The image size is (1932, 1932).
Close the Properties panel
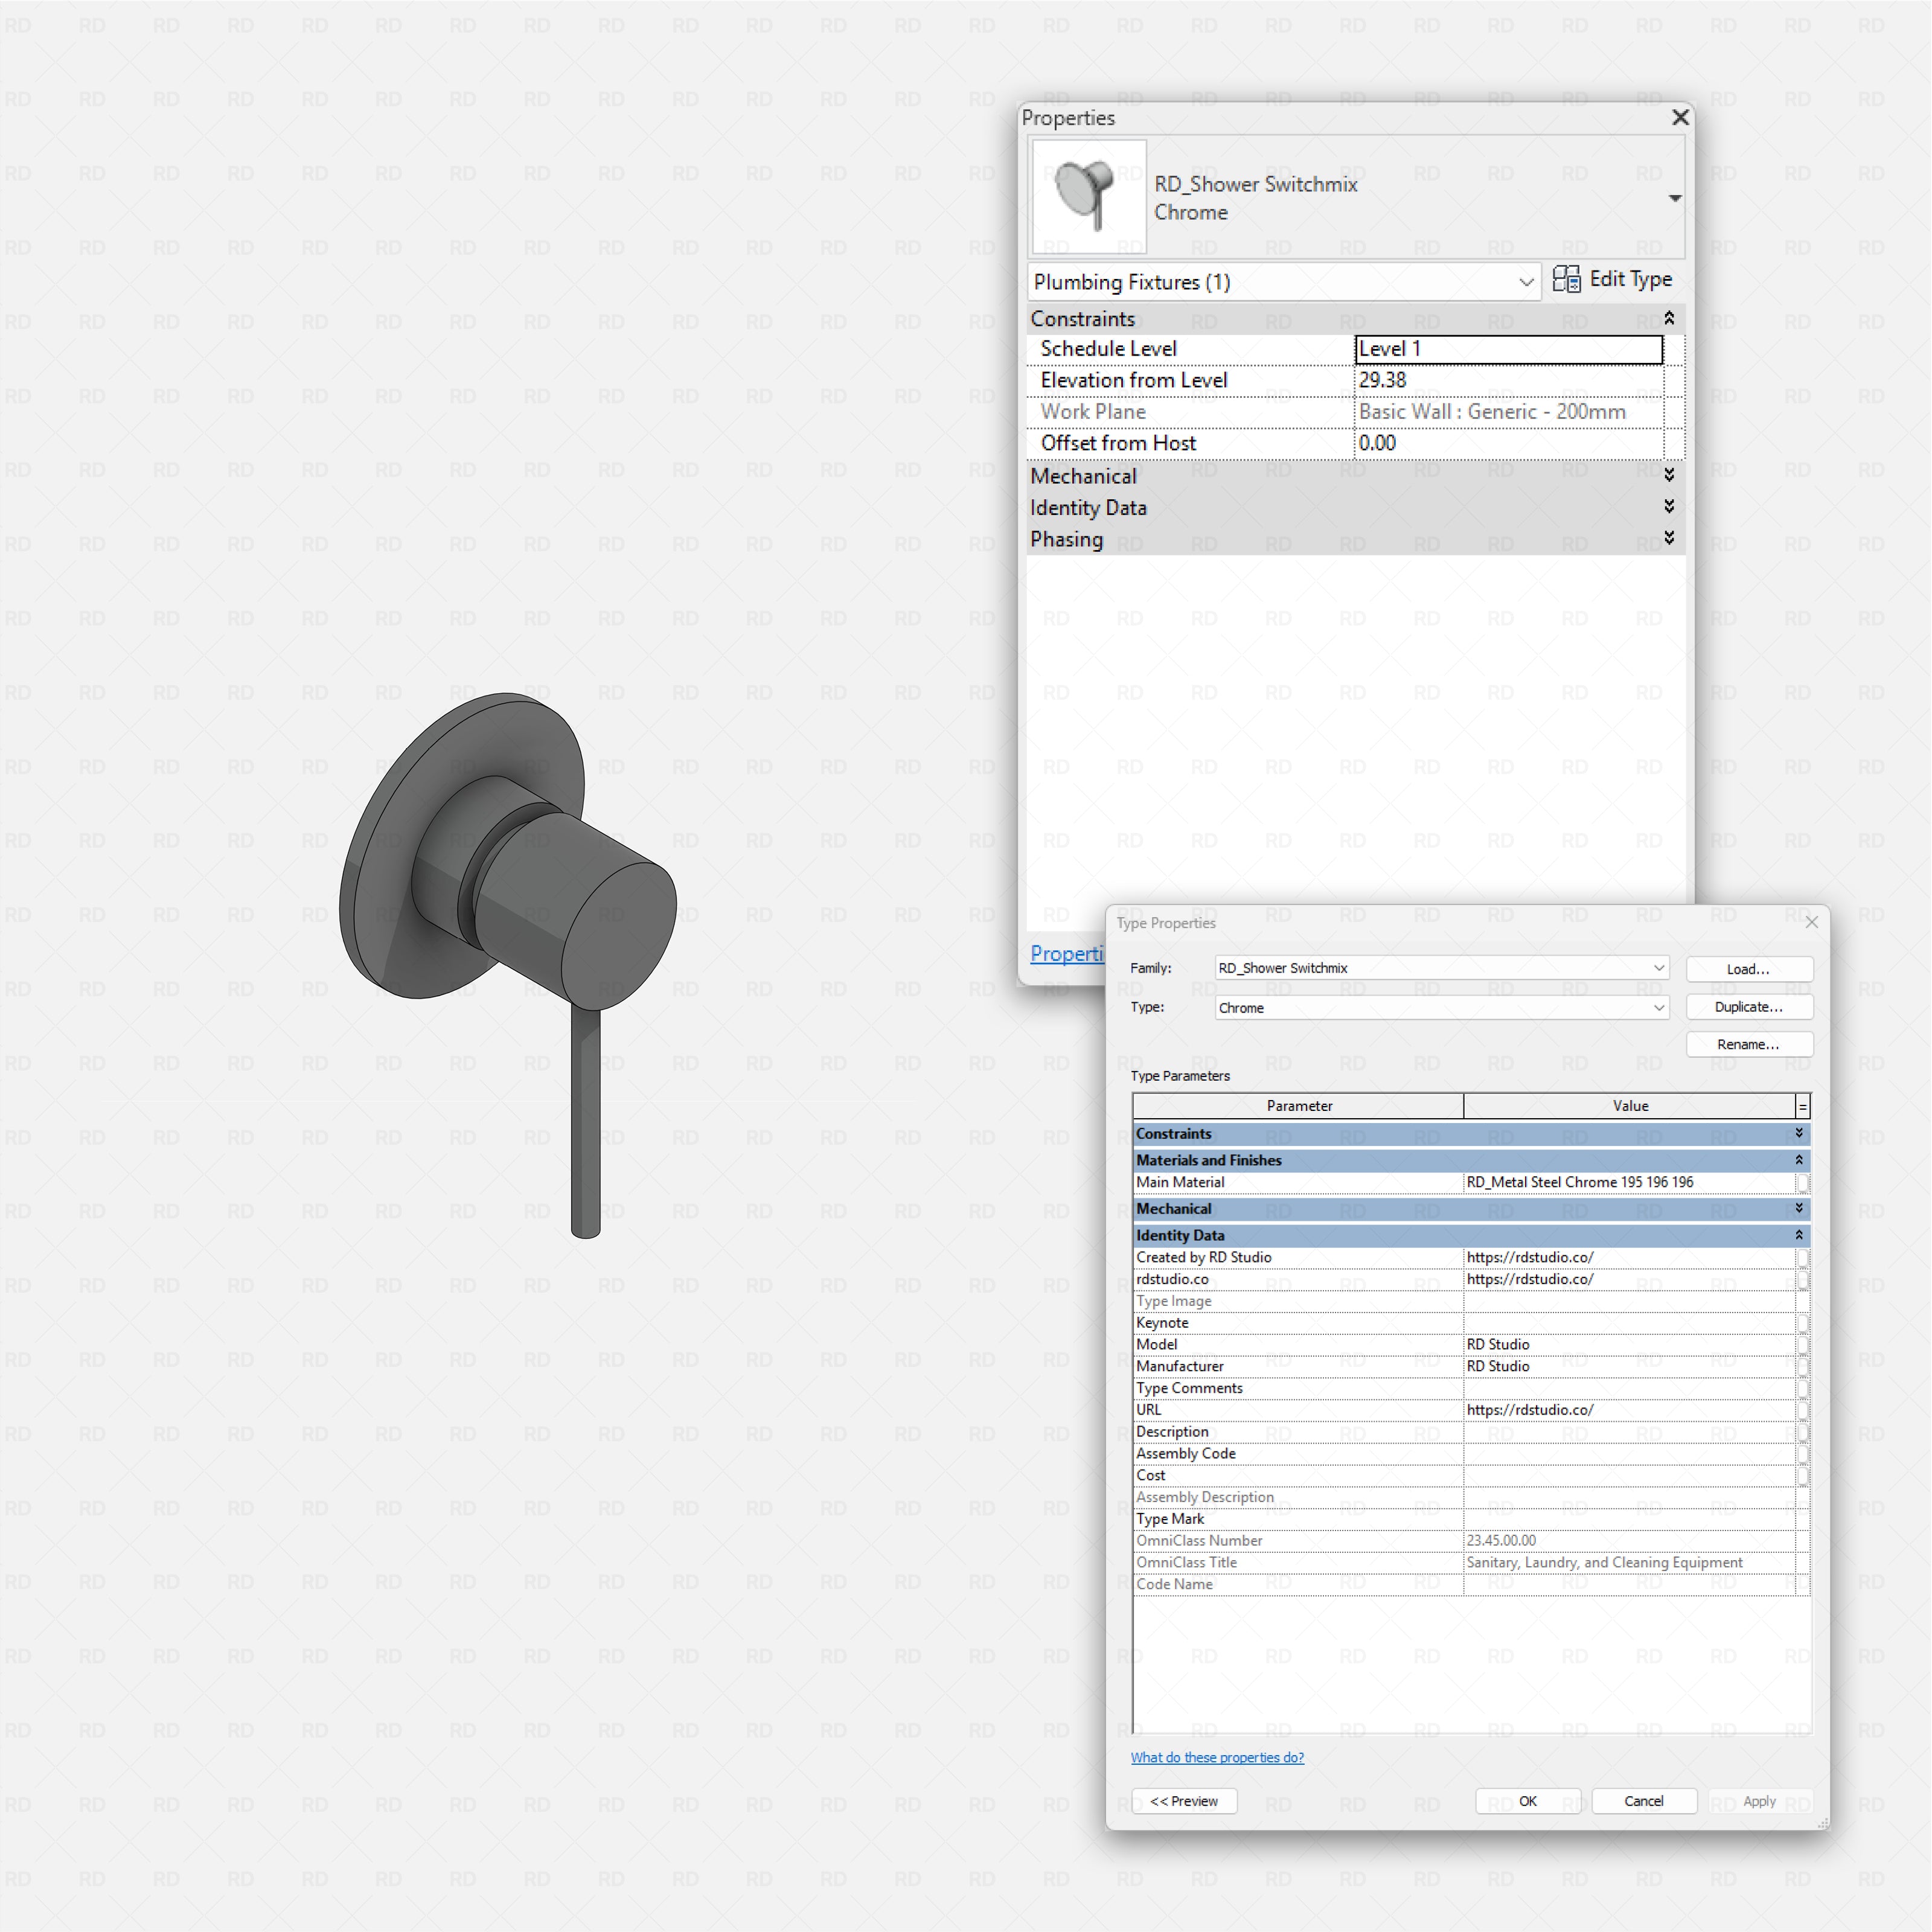[1680, 118]
